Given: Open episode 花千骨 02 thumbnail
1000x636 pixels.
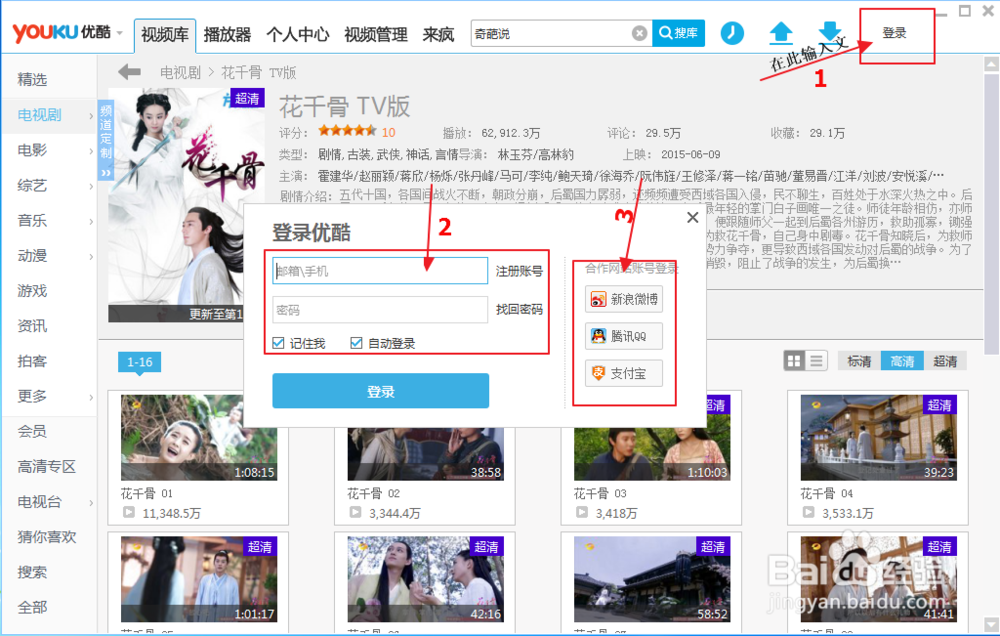Looking at the screenshot, I should pos(425,454).
